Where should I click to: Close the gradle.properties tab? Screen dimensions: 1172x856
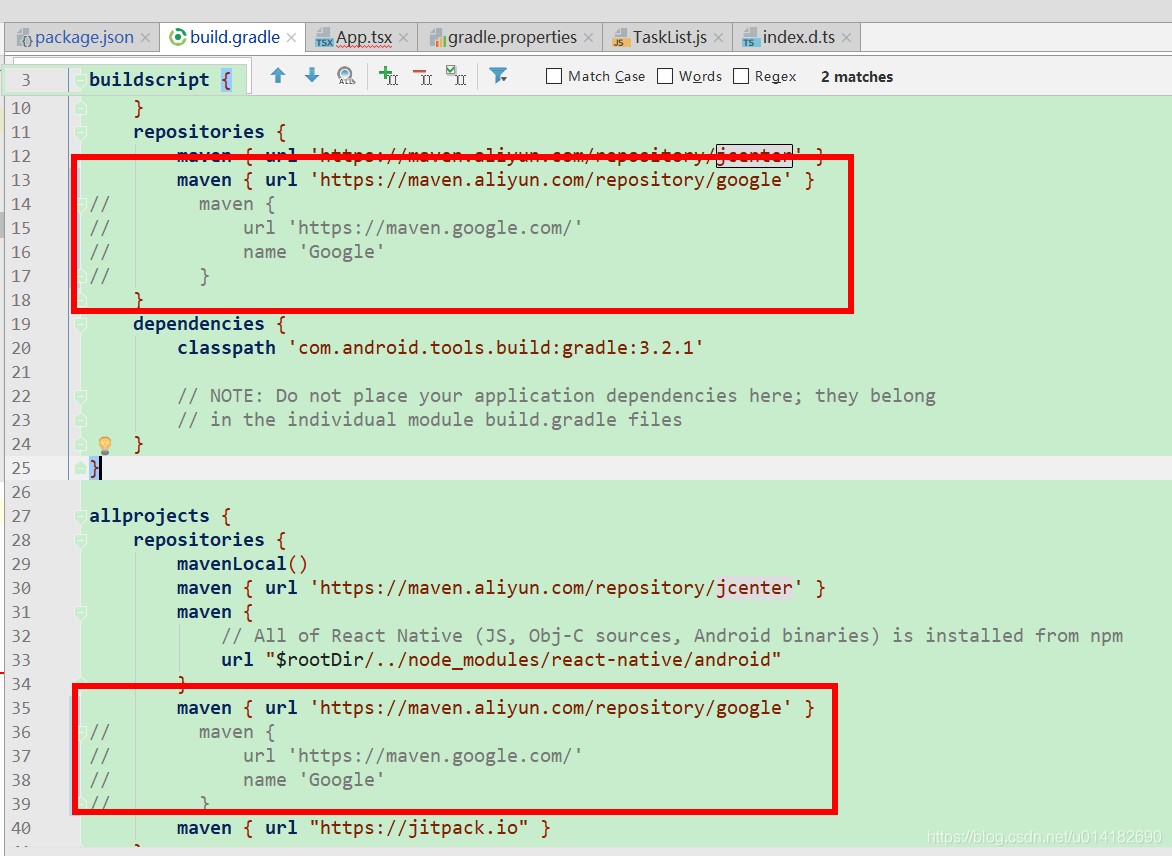pyautogui.click(x=588, y=37)
